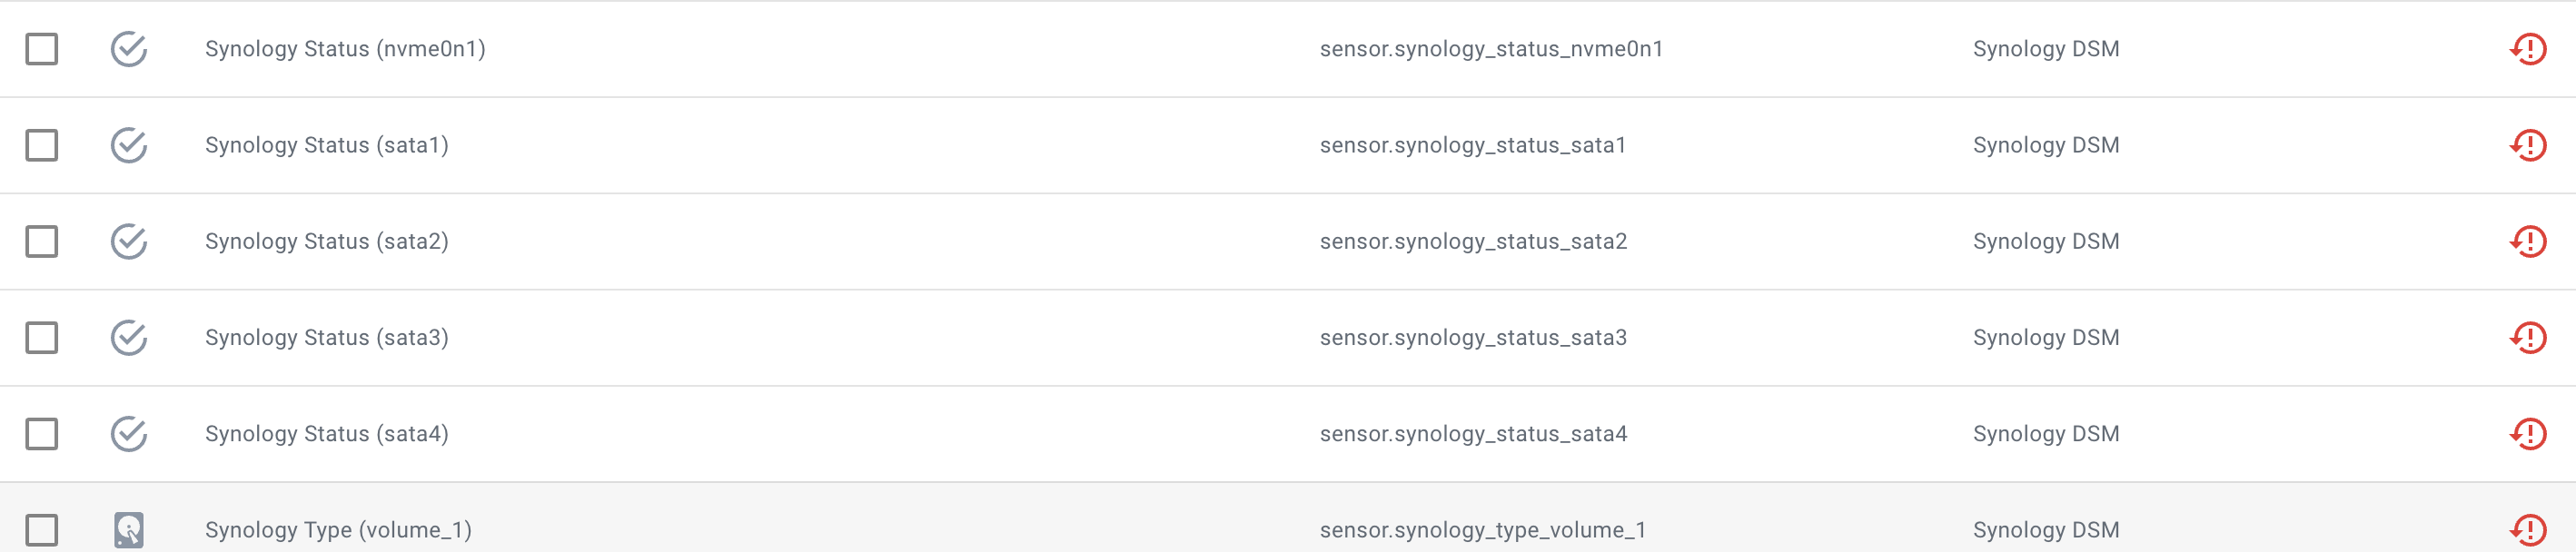
Task: Click the hard disk icon for Synology Type
Action: click(129, 529)
